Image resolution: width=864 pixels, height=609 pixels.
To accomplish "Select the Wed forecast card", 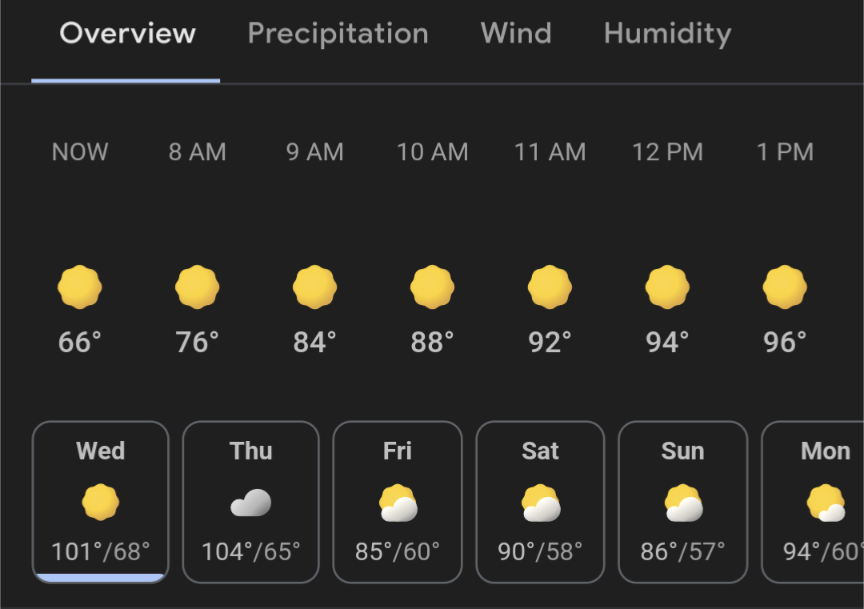I will point(100,502).
